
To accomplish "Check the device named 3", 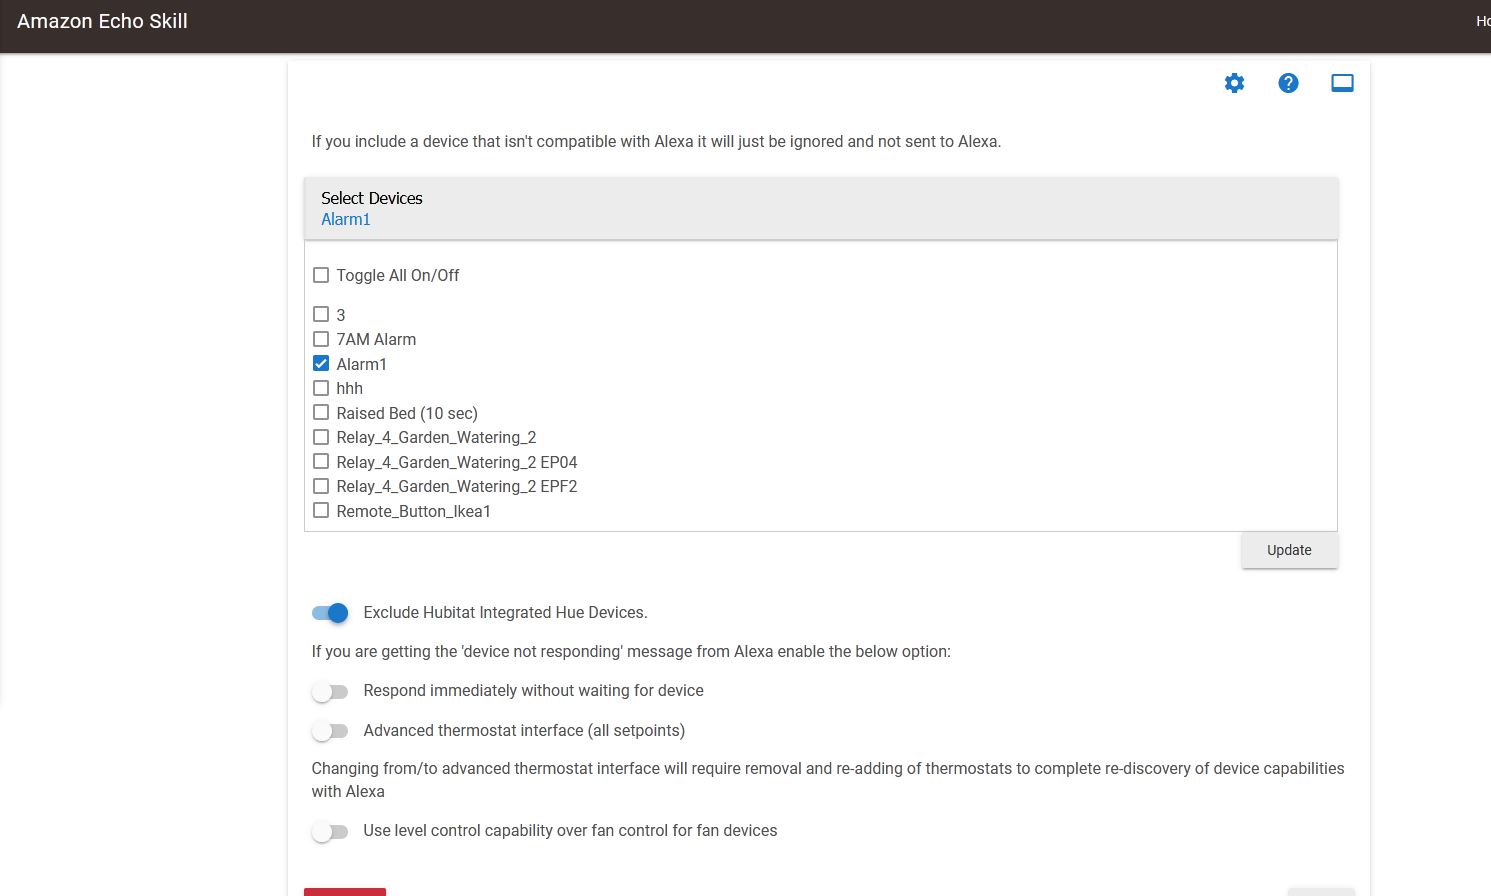I will [321, 314].
